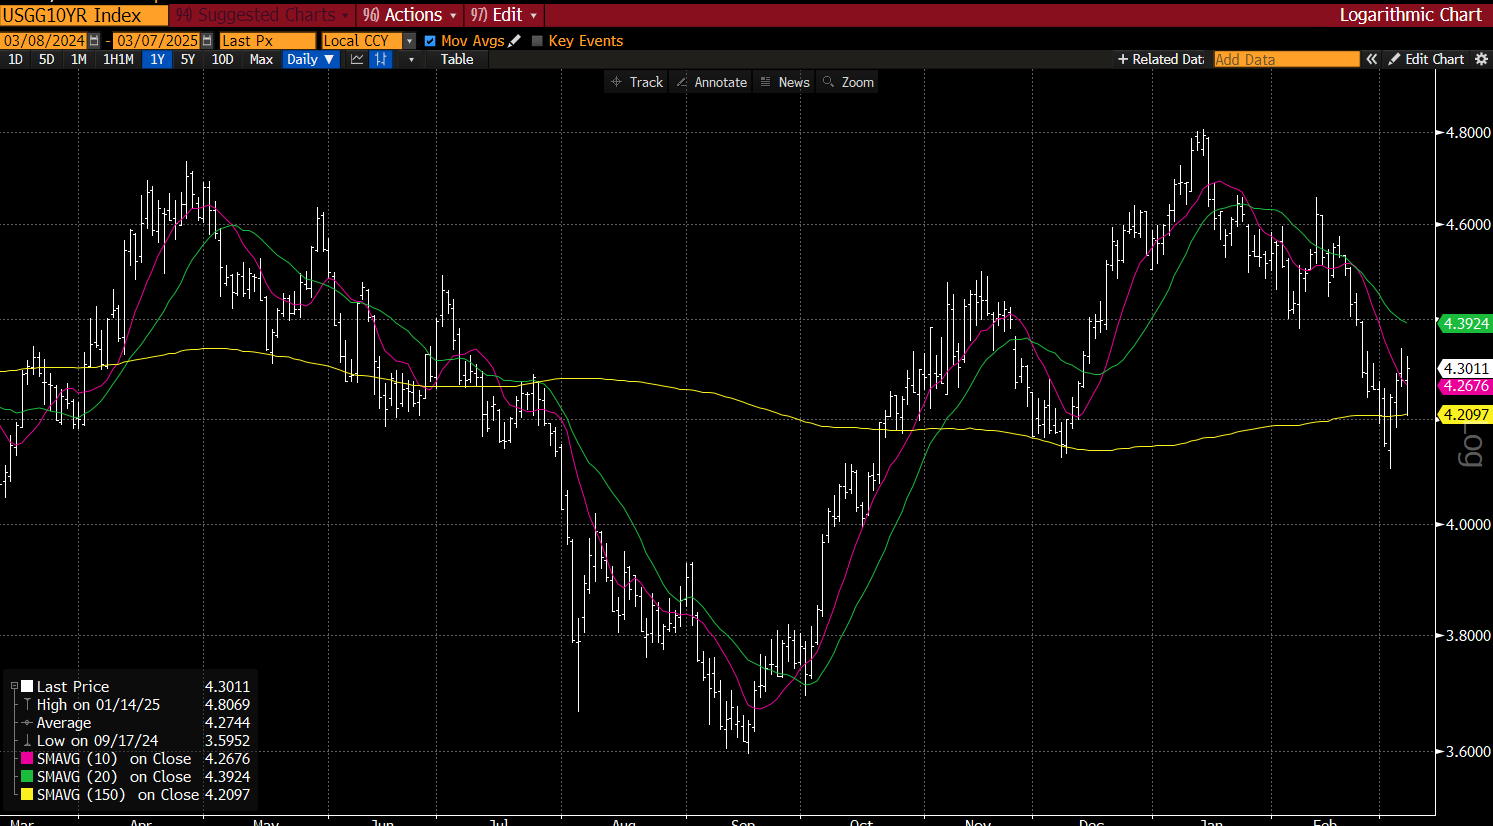
Task: Select the 5Y time range tab
Action: click(188, 60)
